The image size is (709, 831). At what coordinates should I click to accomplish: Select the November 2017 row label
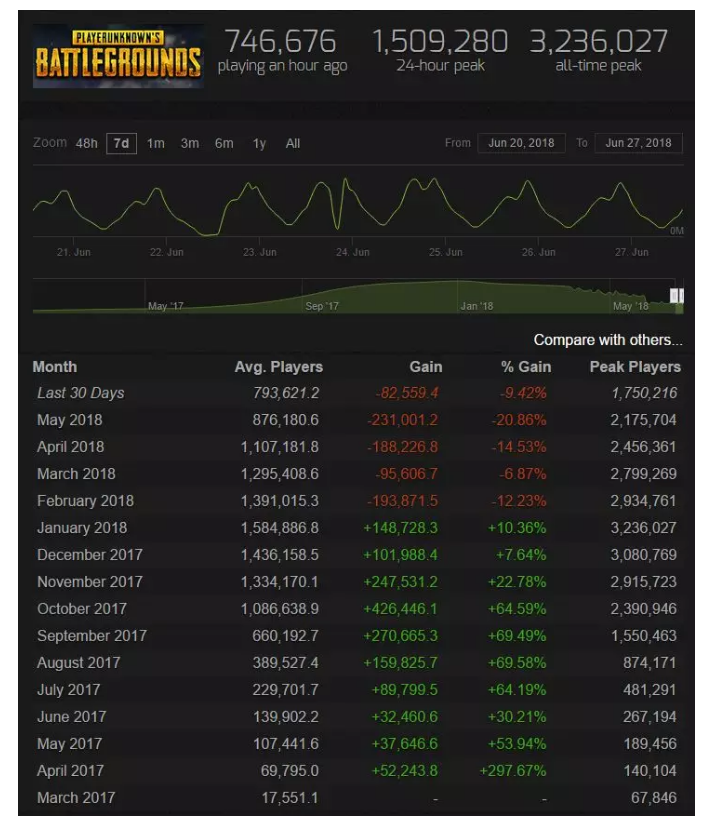tap(90, 582)
